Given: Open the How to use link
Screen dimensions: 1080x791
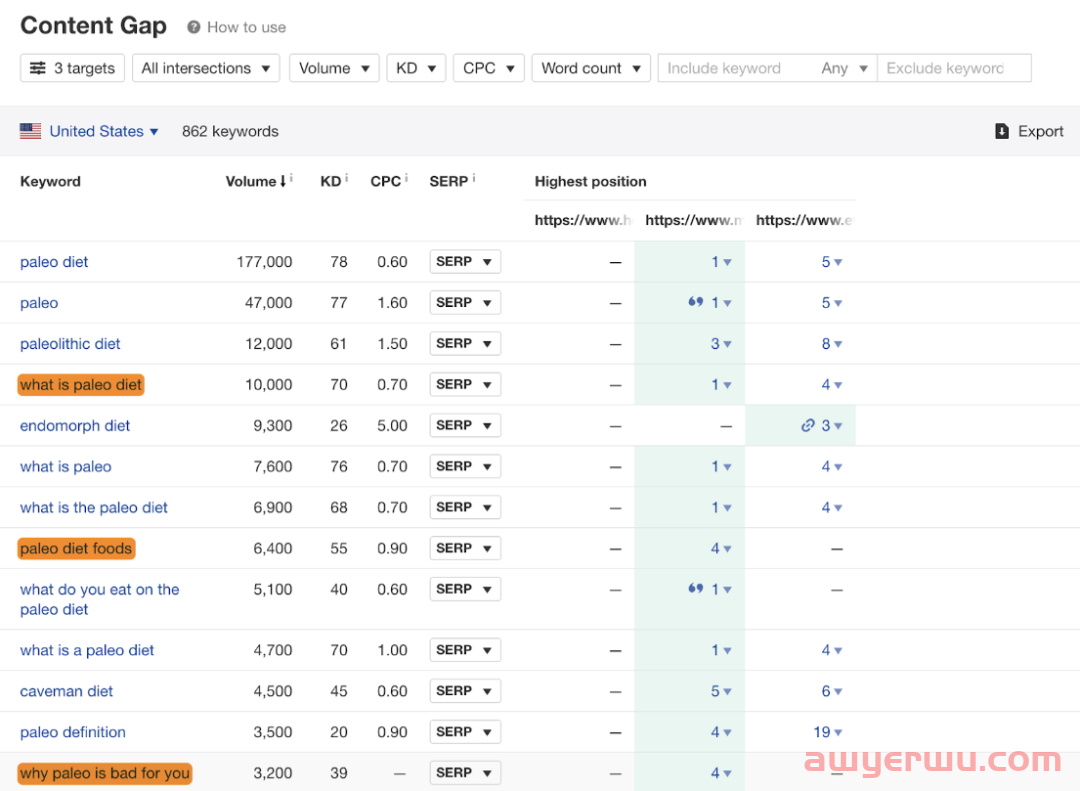Looking at the screenshot, I should pyautogui.click(x=247, y=27).
